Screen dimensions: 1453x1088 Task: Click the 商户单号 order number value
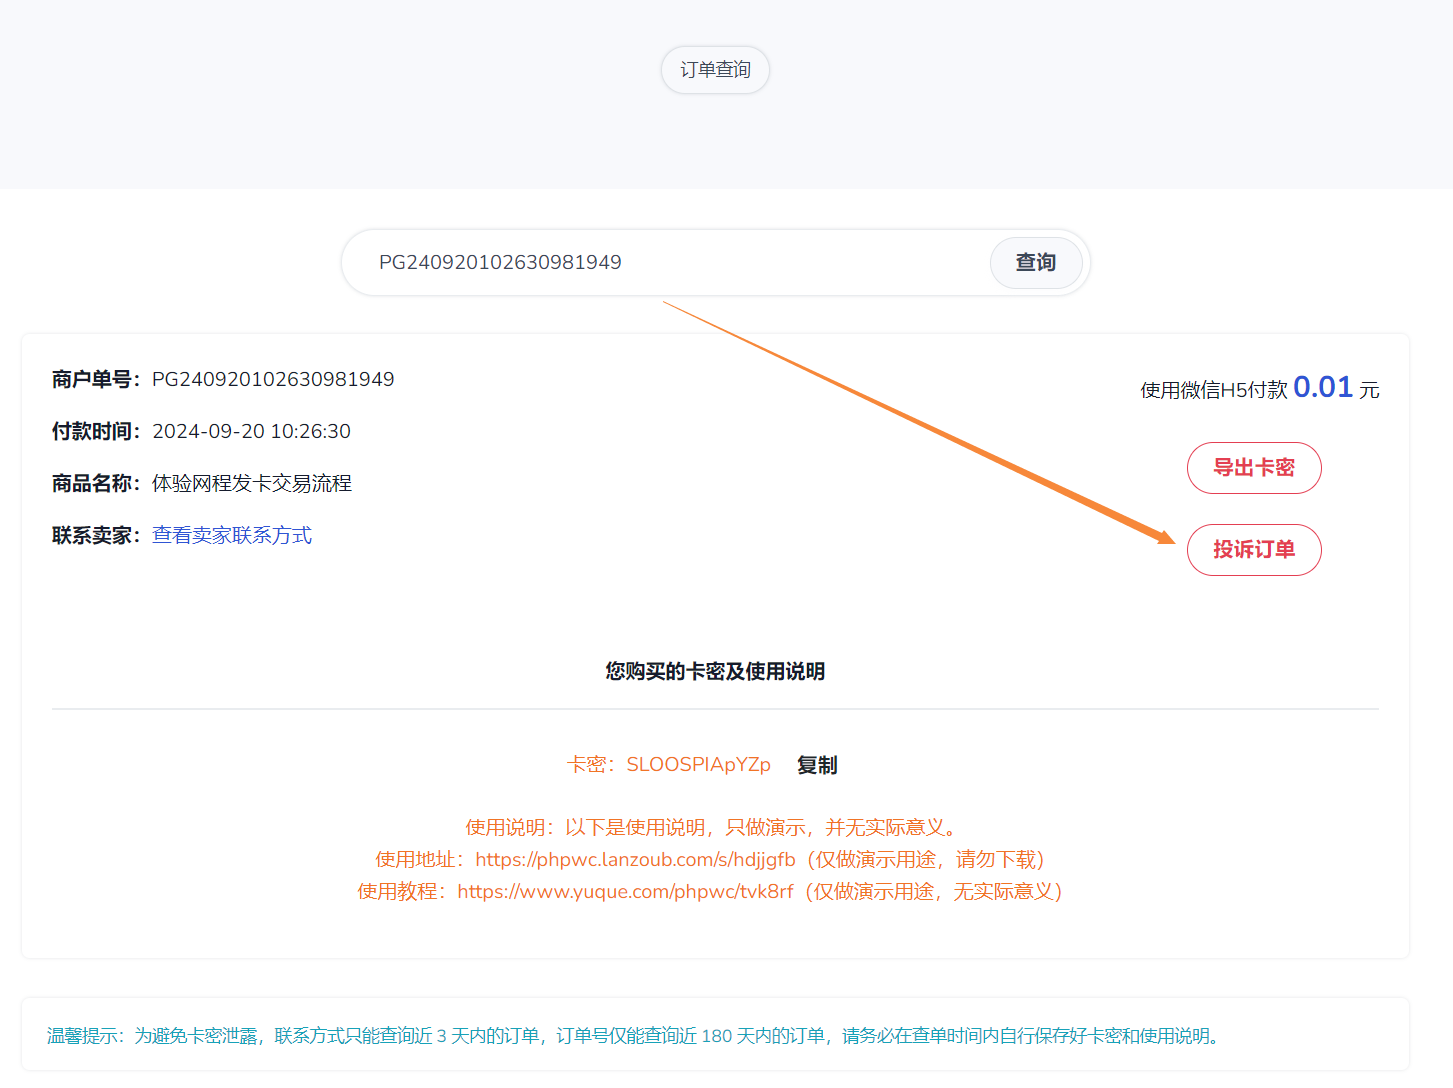(x=273, y=380)
